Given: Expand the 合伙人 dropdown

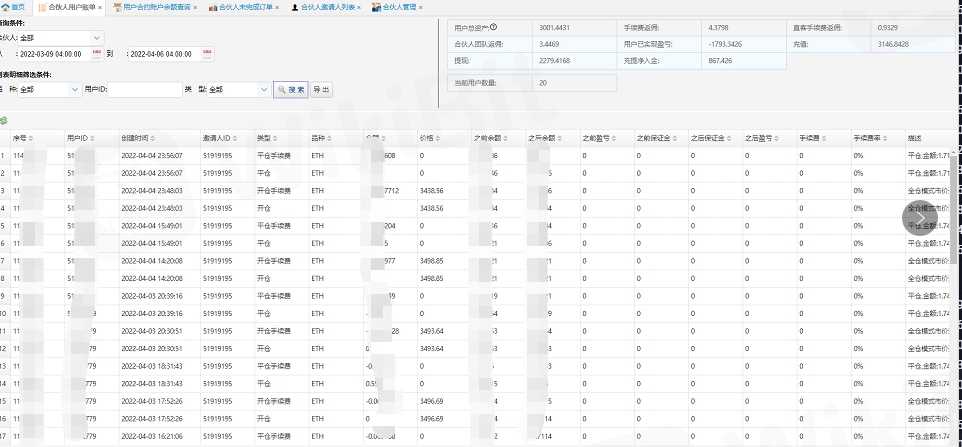Looking at the screenshot, I should click(96, 38).
